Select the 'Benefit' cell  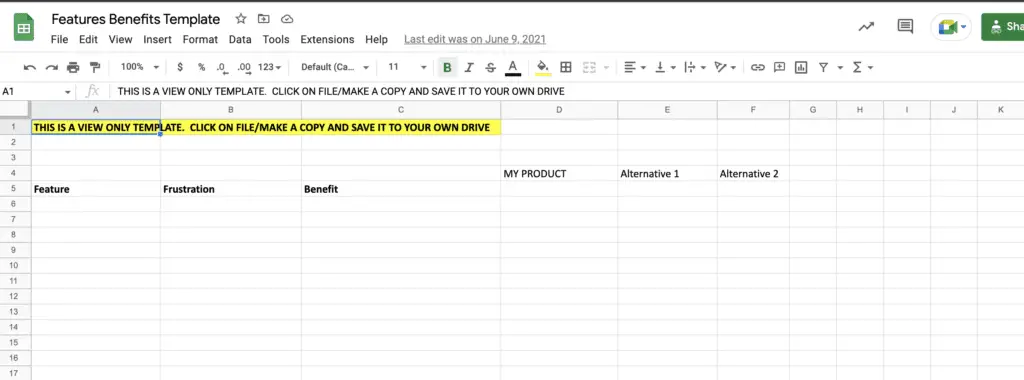(x=401, y=189)
